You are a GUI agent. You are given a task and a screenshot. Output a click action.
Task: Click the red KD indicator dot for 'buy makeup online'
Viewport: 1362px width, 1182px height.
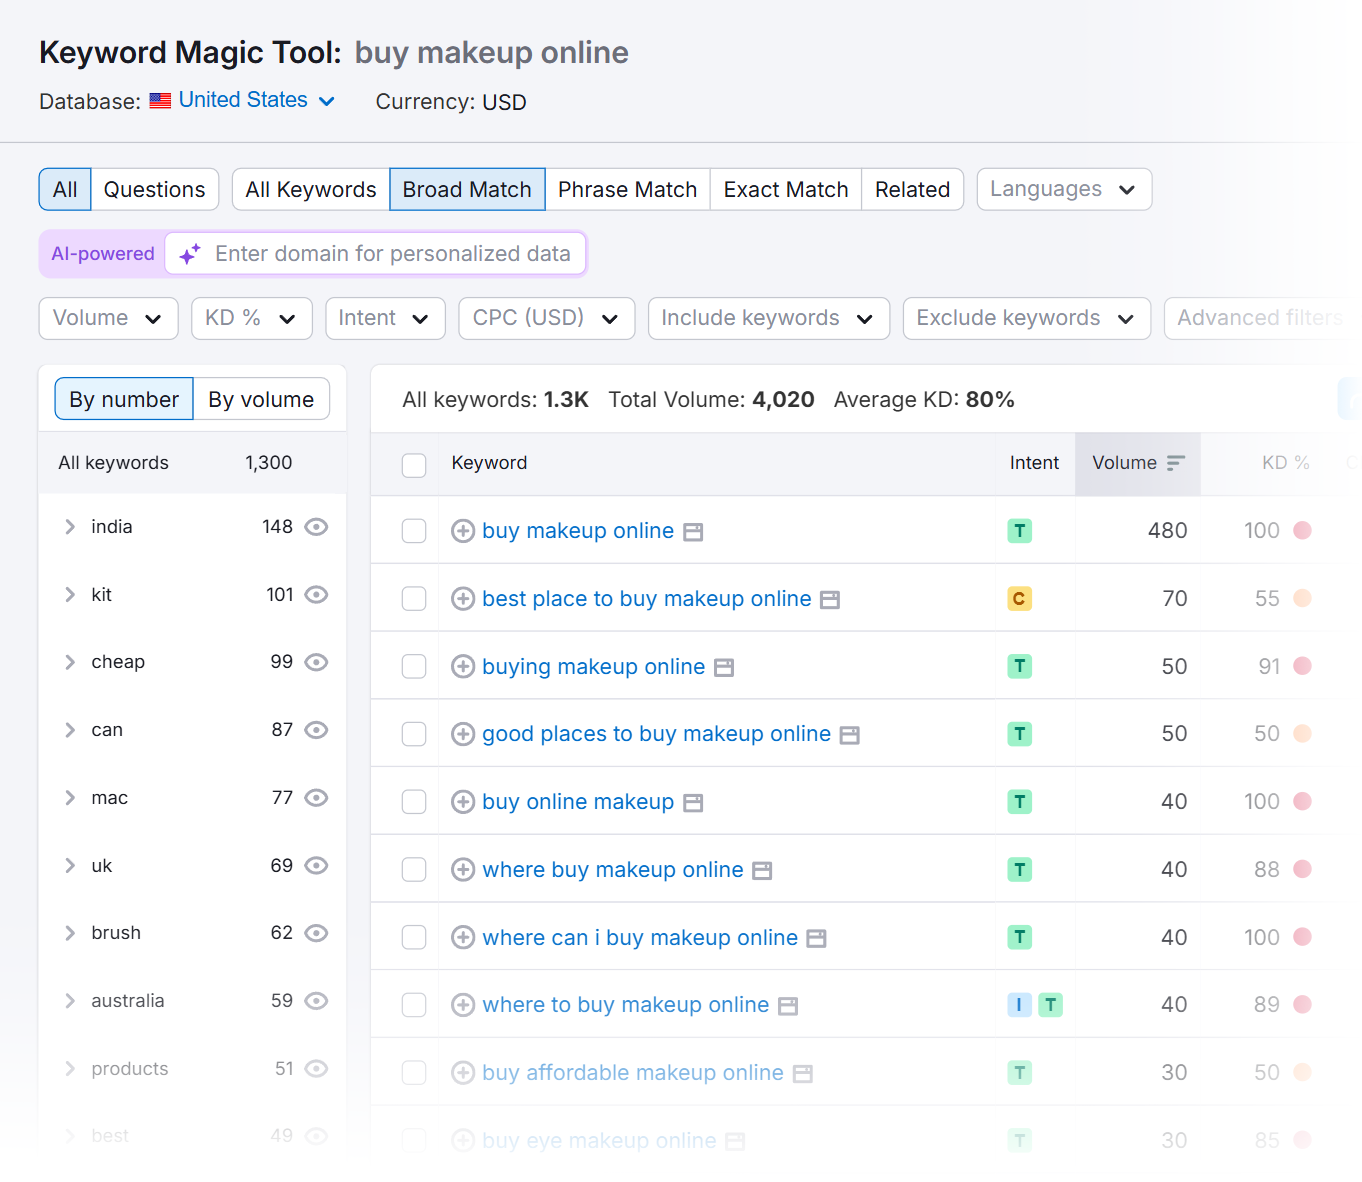point(1302,531)
